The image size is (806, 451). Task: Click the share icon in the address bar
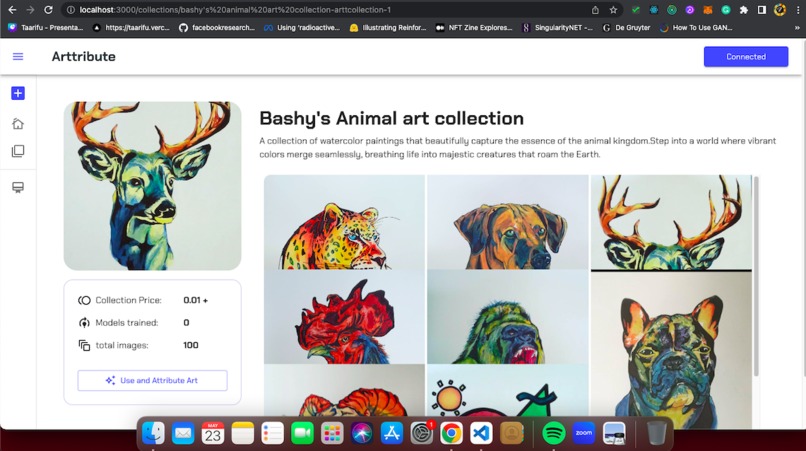(x=595, y=10)
